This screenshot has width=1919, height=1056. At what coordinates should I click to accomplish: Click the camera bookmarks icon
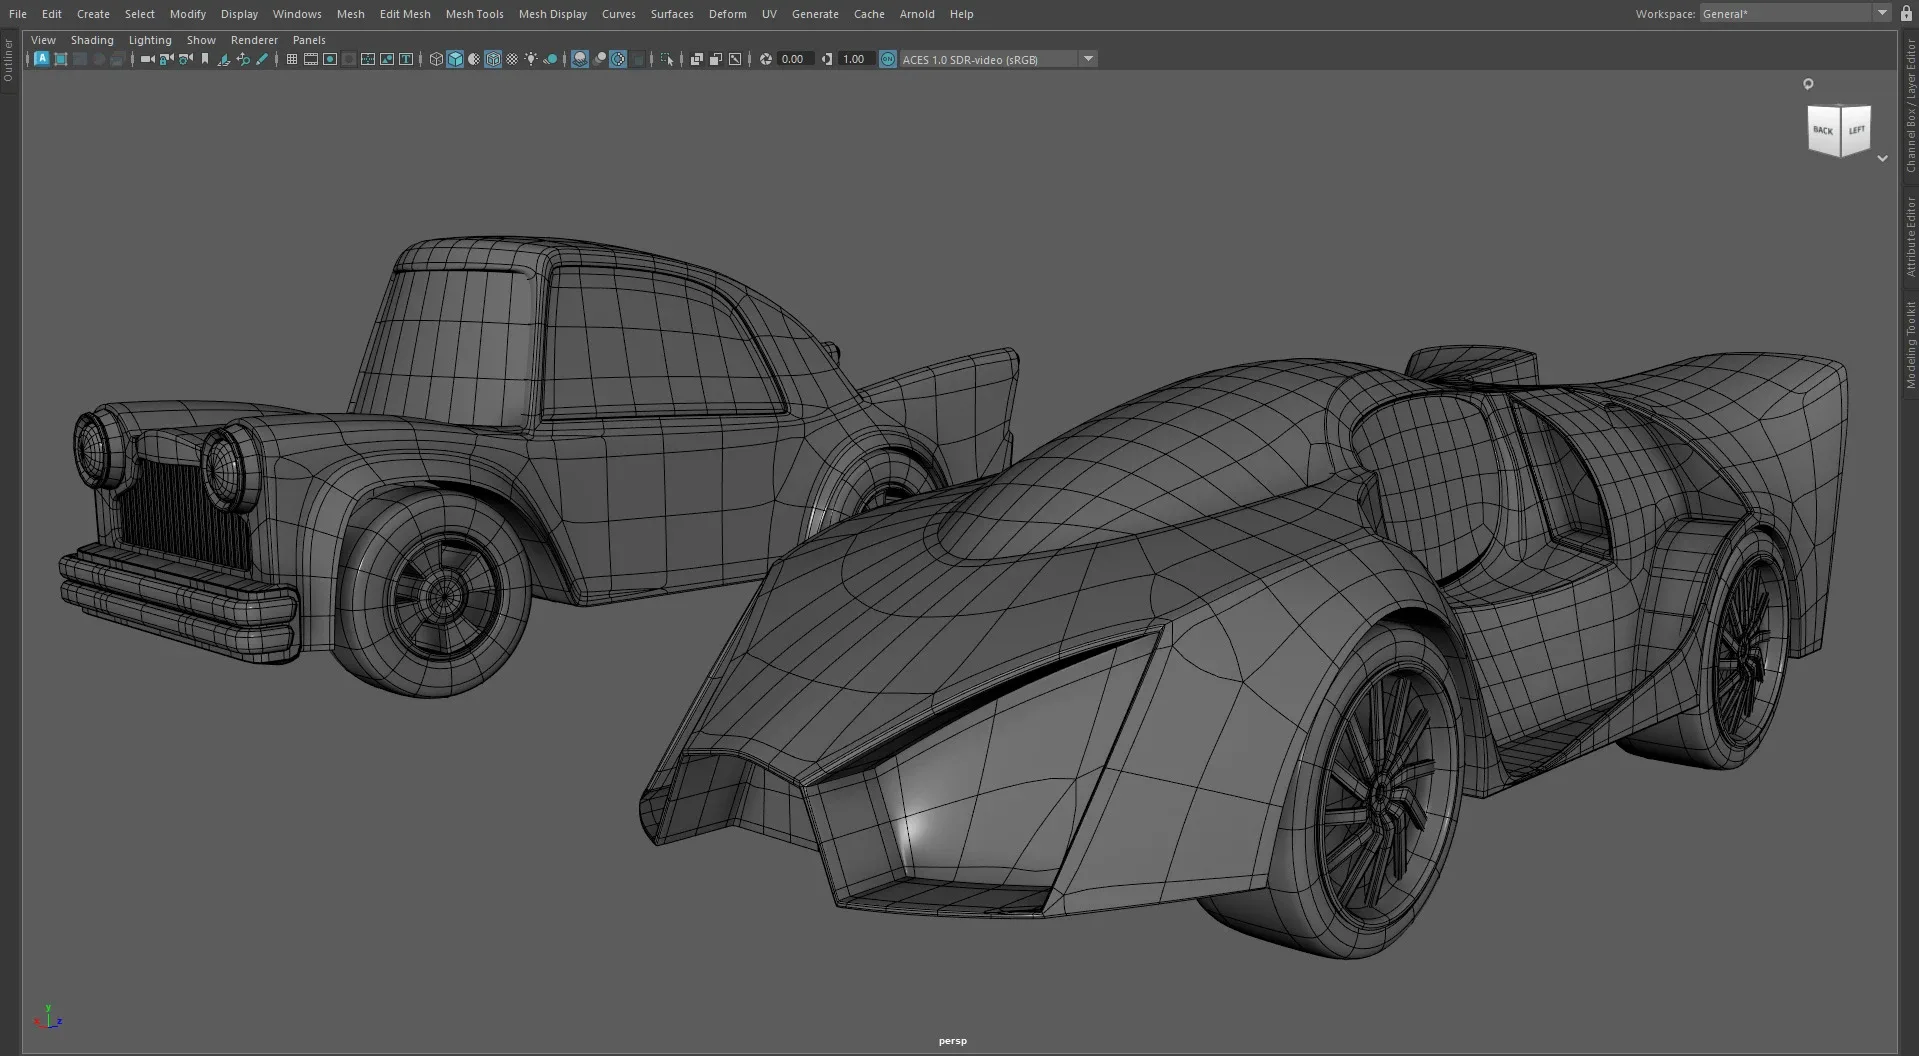click(x=205, y=59)
